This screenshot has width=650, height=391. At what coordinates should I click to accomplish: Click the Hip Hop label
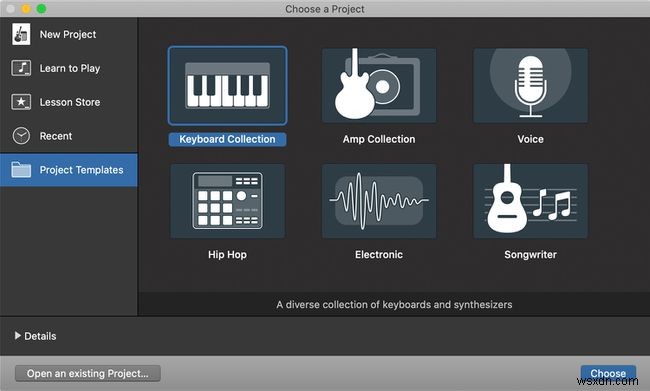(x=227, y=255)
